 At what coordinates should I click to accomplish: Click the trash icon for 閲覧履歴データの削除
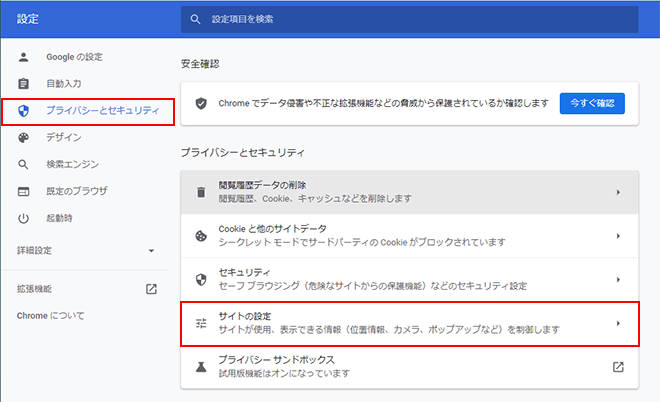coord(200,192)
